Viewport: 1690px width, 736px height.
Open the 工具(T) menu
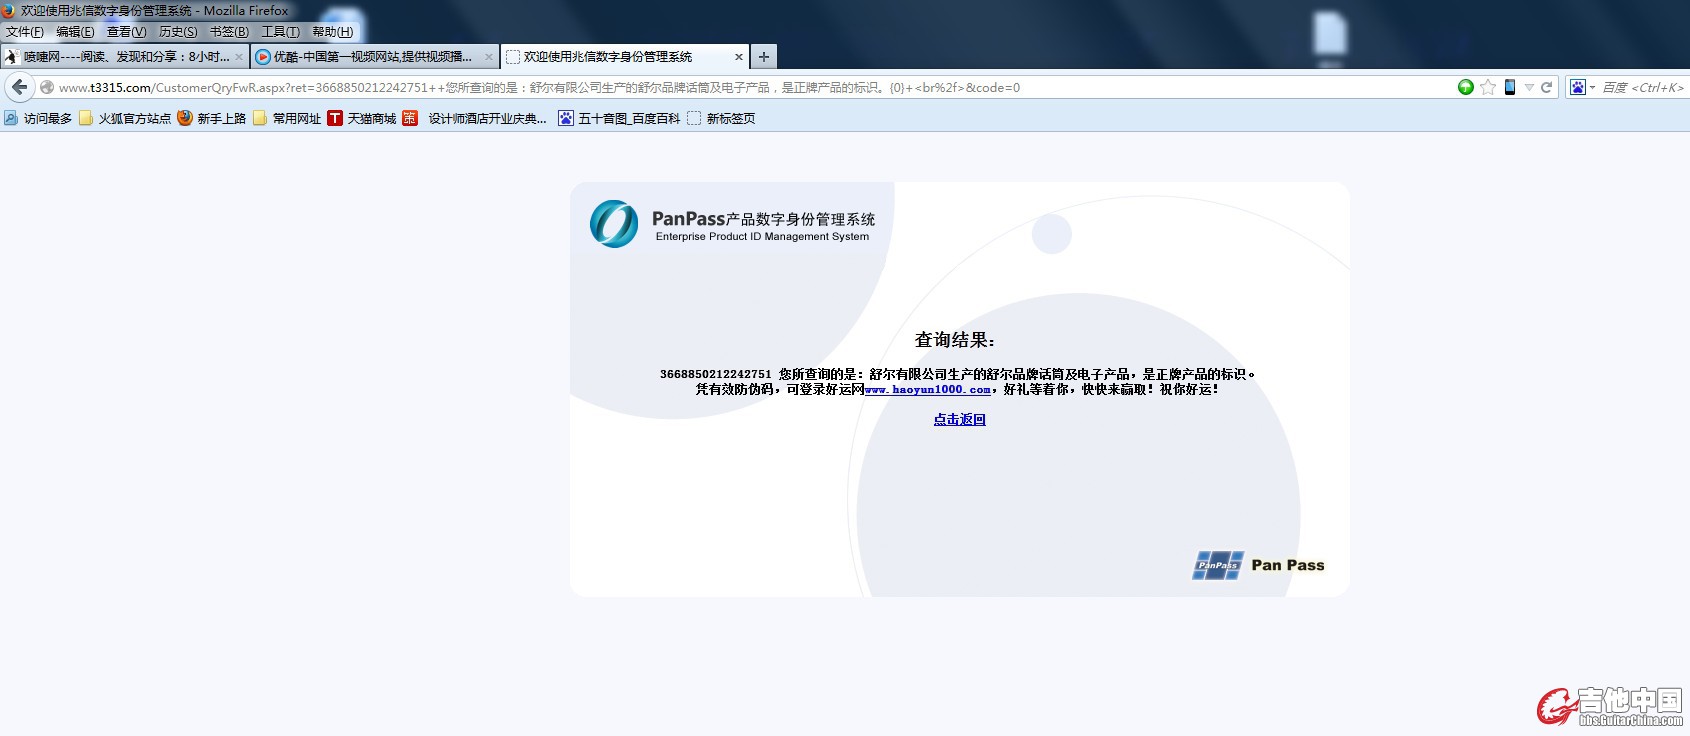coord(280,32)
